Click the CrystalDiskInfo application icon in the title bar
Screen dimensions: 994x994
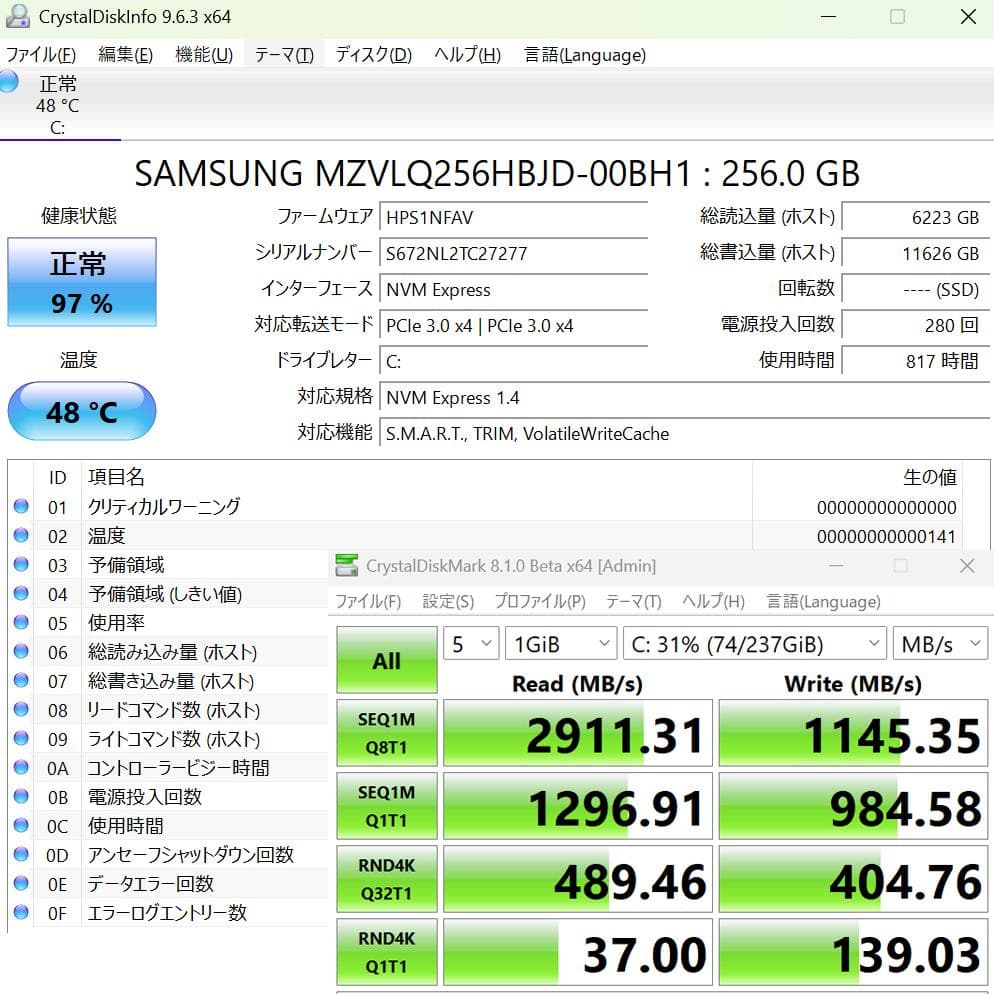click(17, 16)
